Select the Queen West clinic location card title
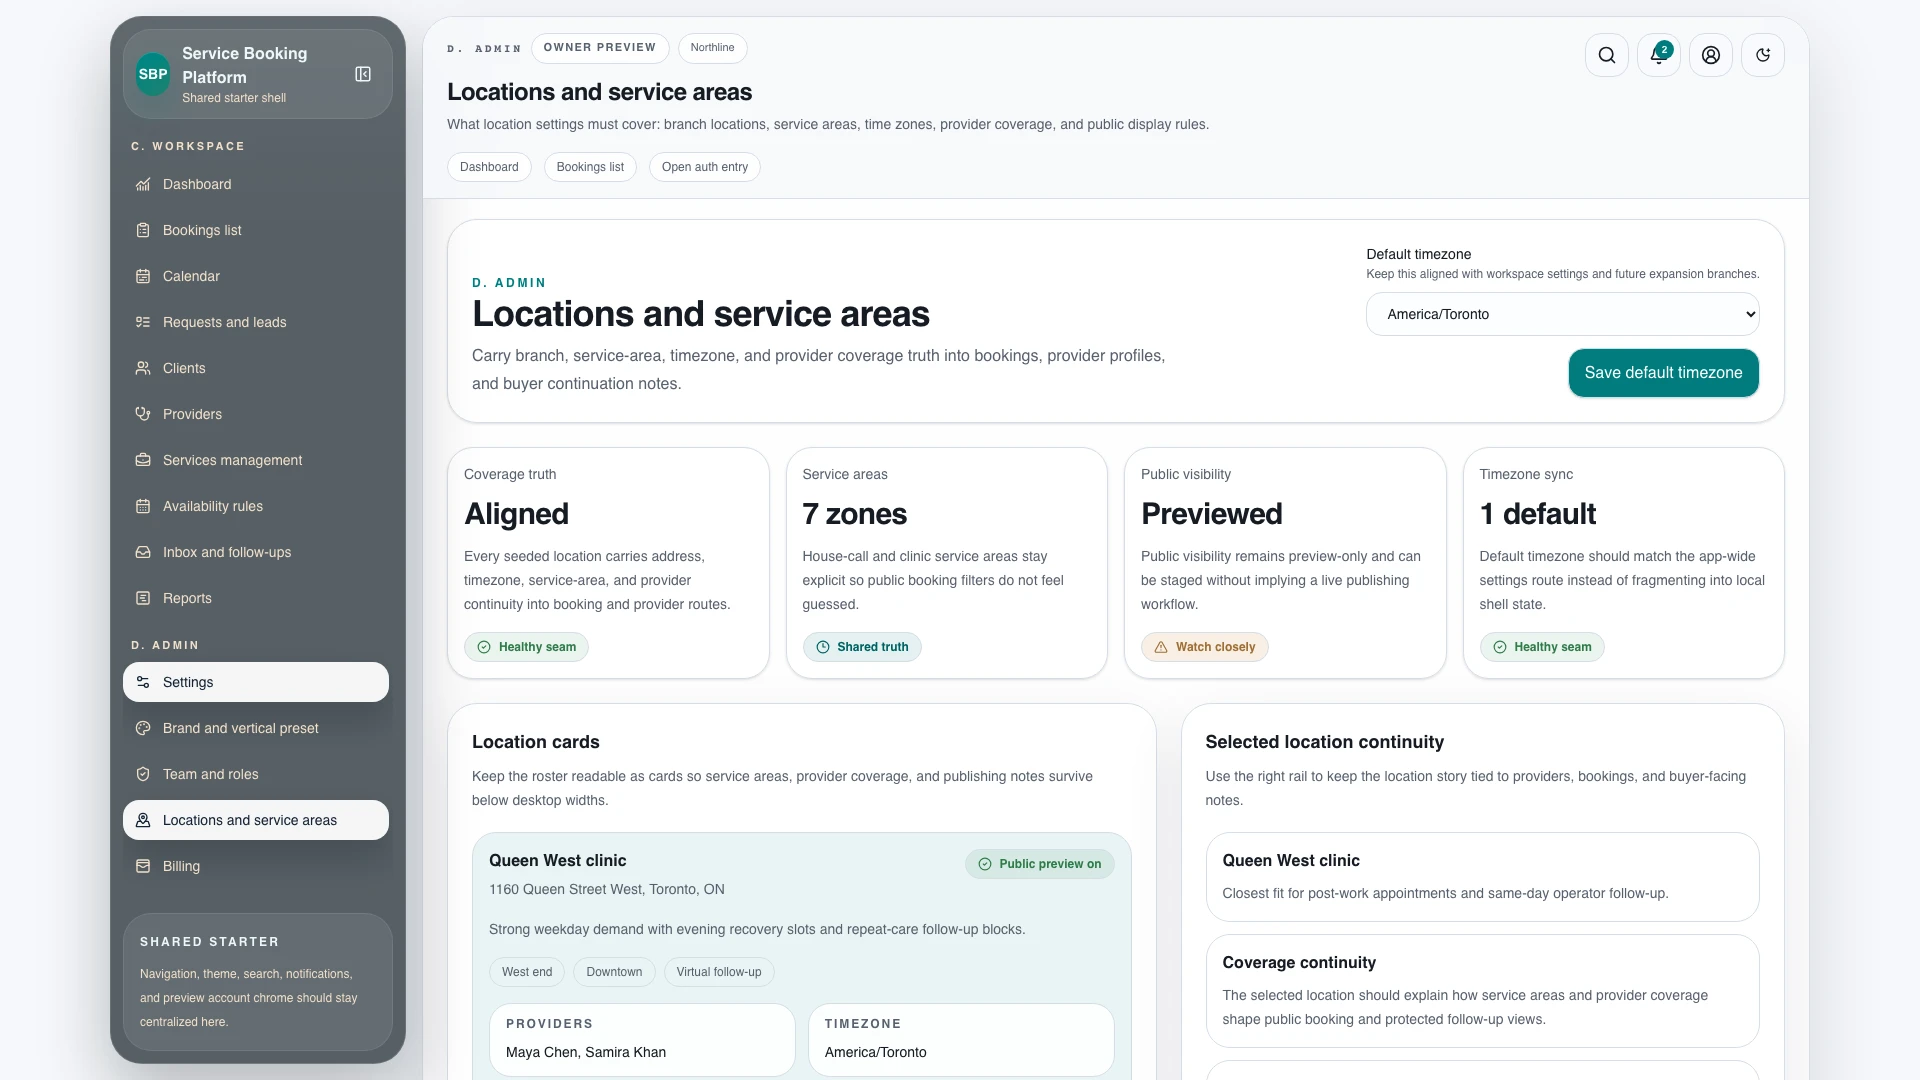Viewport: 1920px width, 1080px height. click(557, 860)
